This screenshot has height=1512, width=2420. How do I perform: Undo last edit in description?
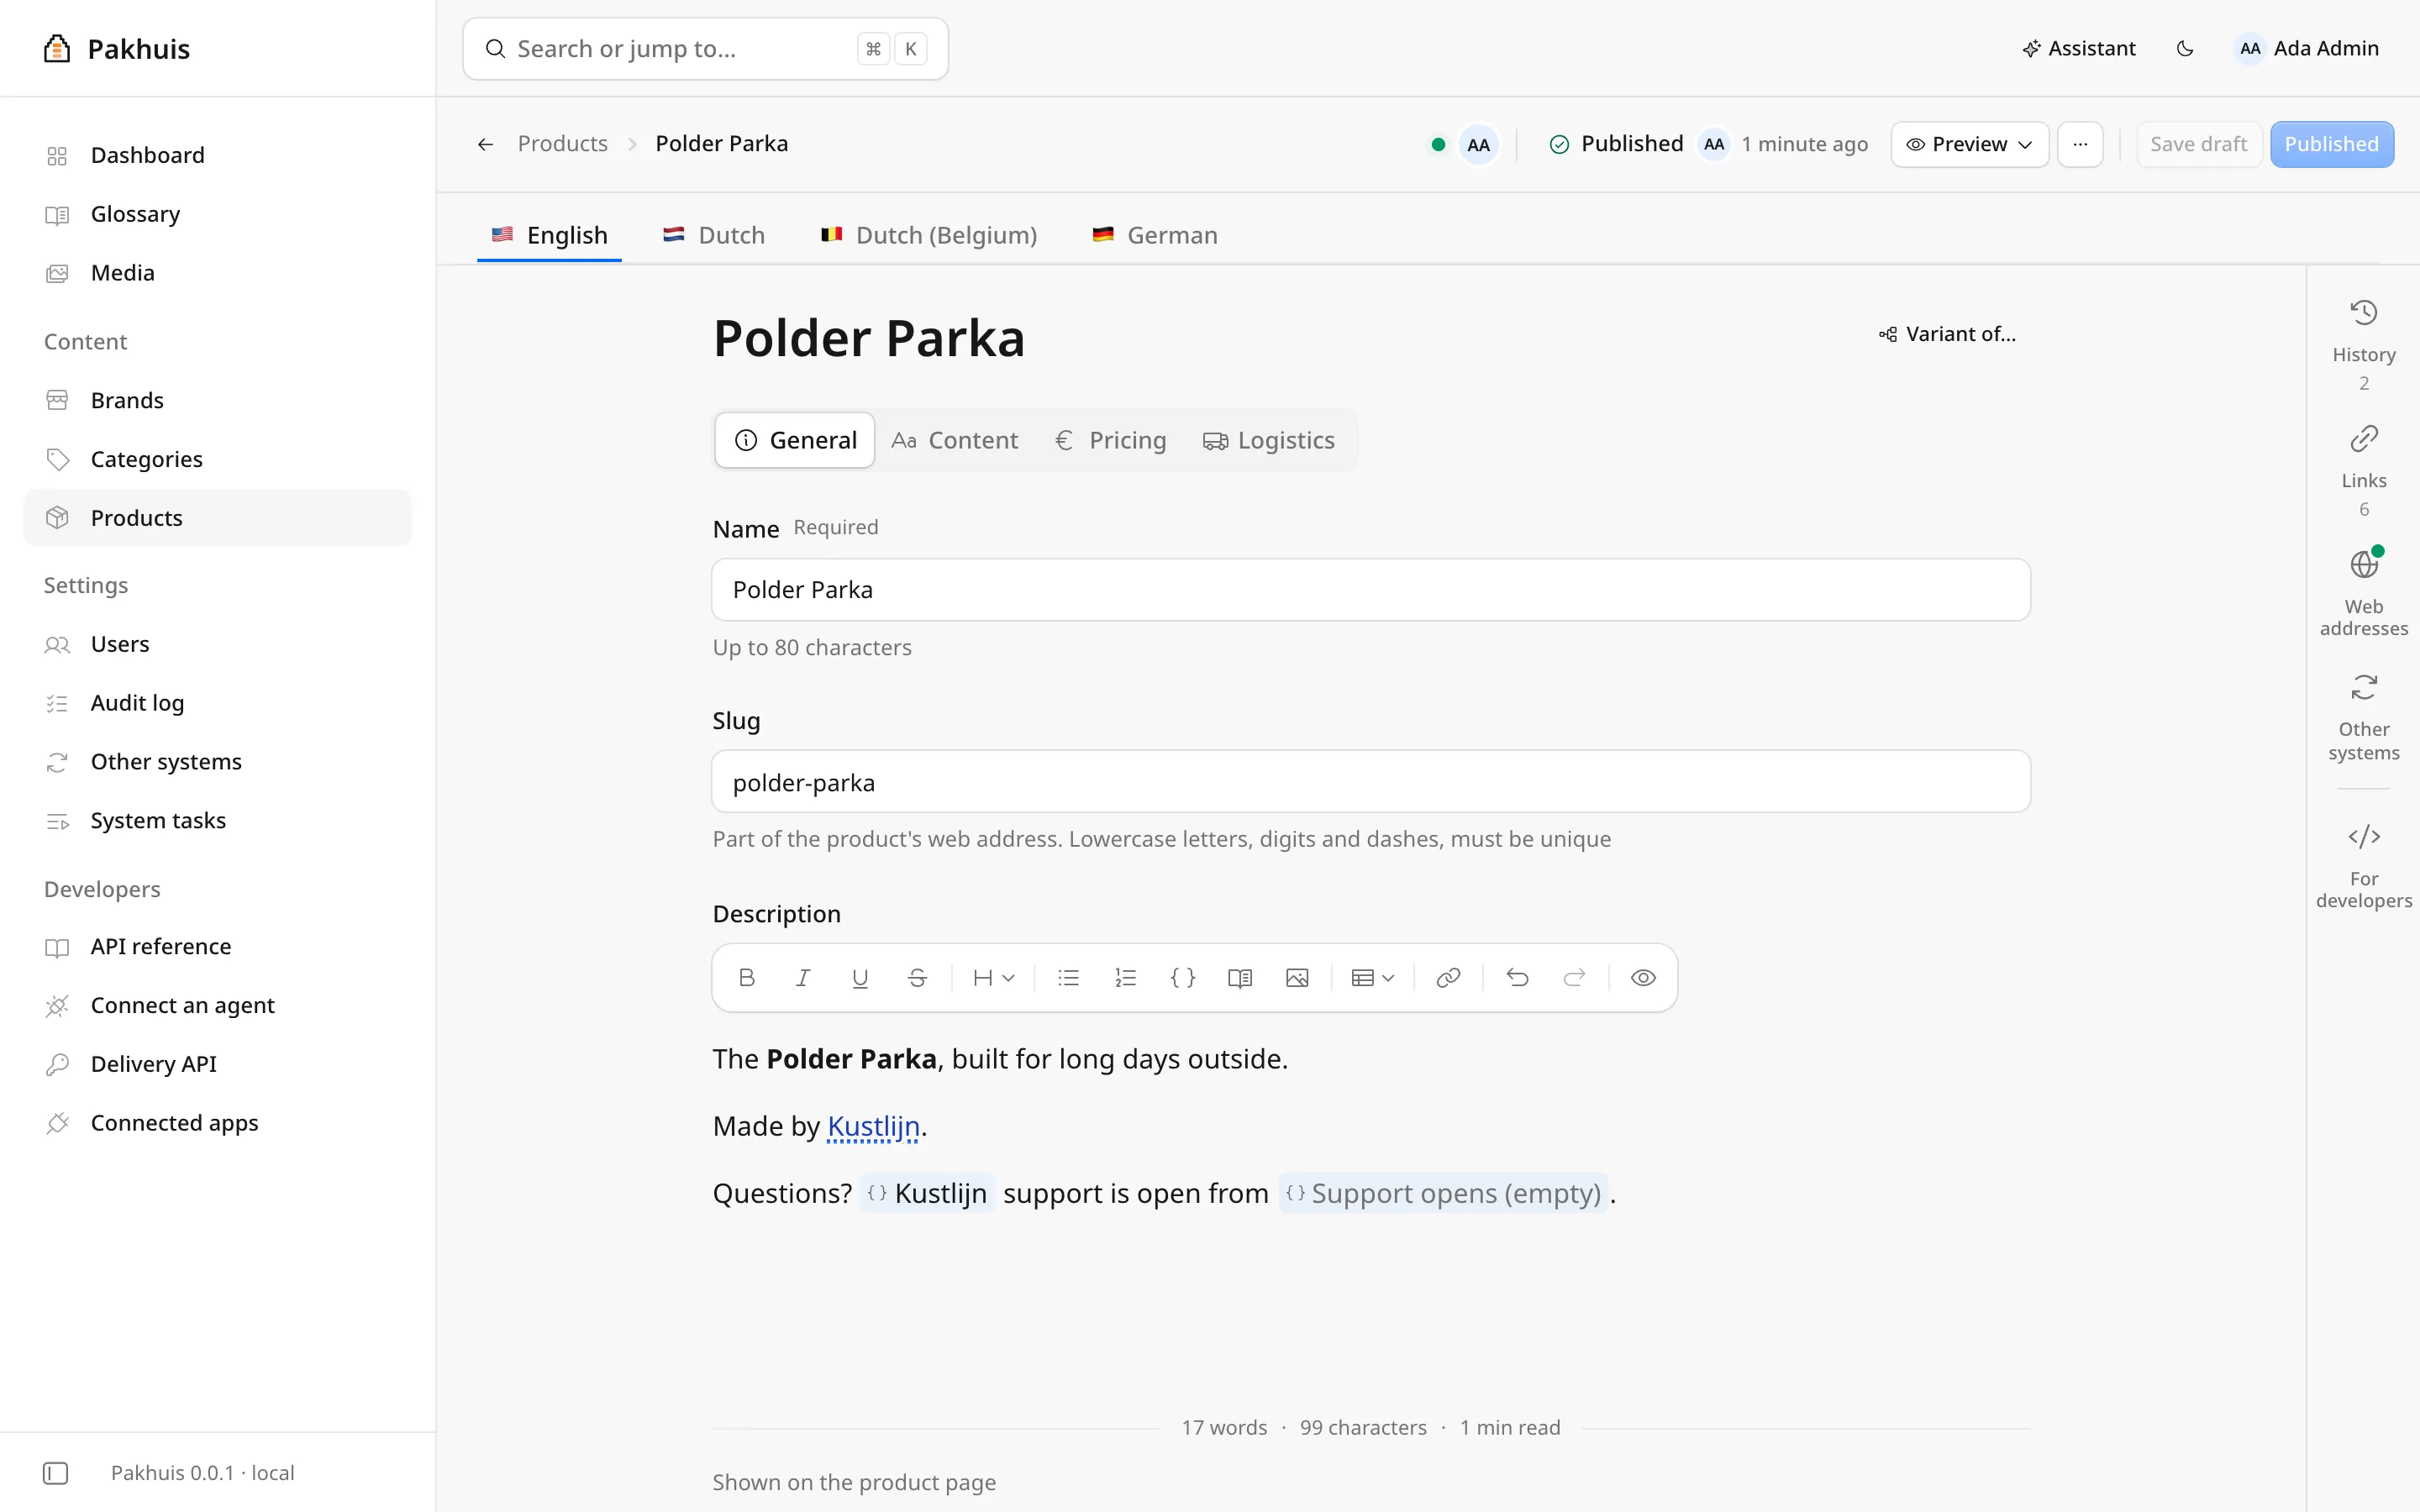(x=1517, y=978)
